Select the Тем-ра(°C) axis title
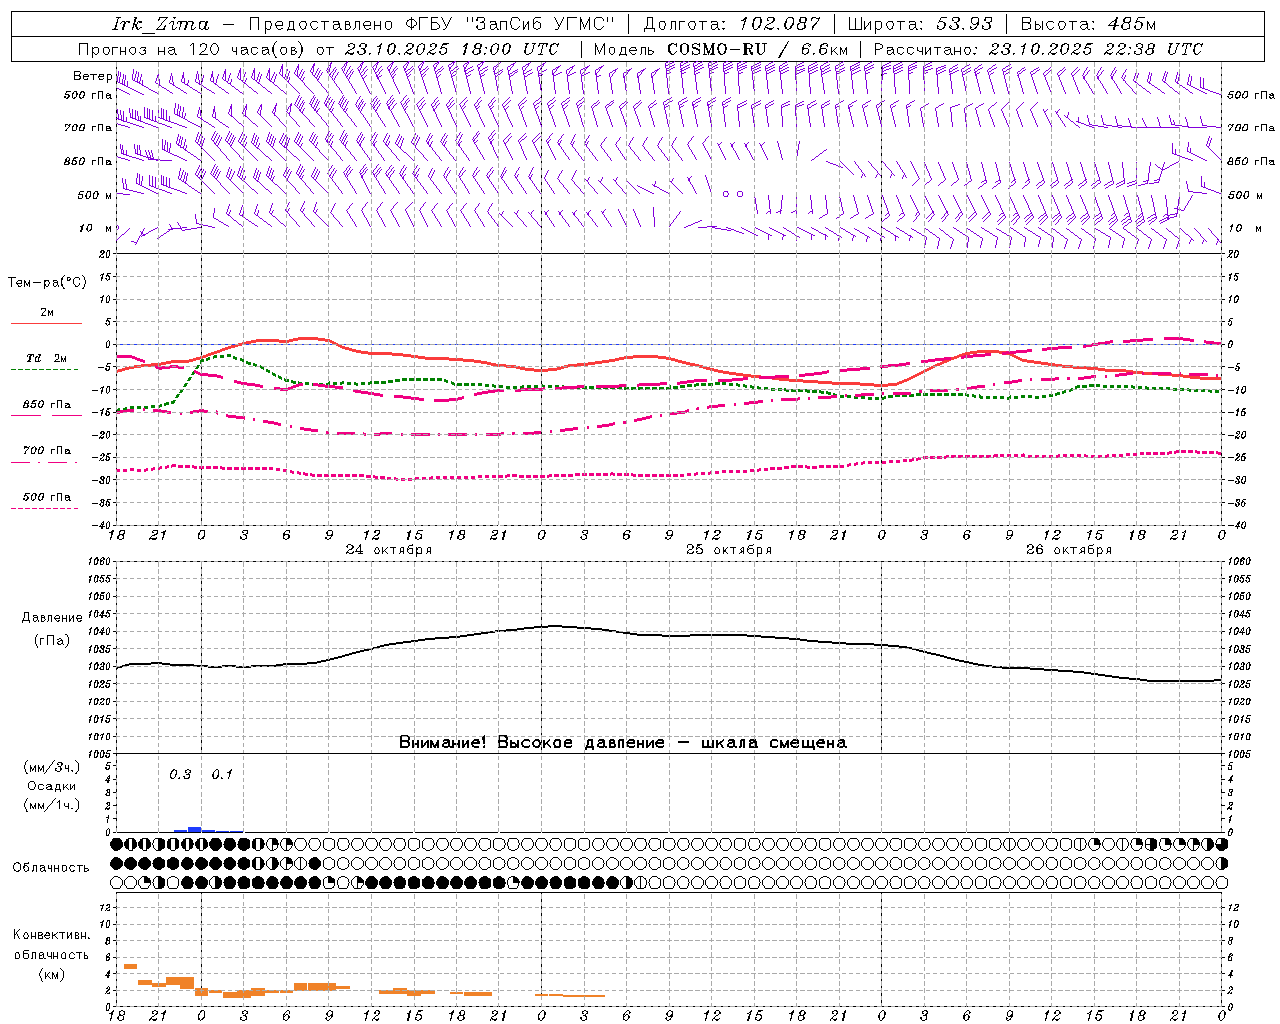1280x1024 pixels. point(47,283)
